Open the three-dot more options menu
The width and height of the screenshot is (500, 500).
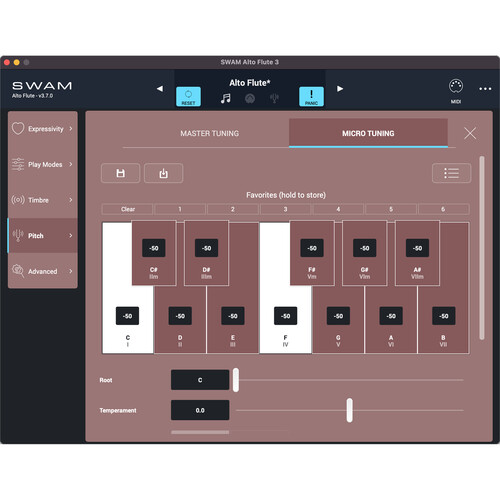tap(485, 89)
